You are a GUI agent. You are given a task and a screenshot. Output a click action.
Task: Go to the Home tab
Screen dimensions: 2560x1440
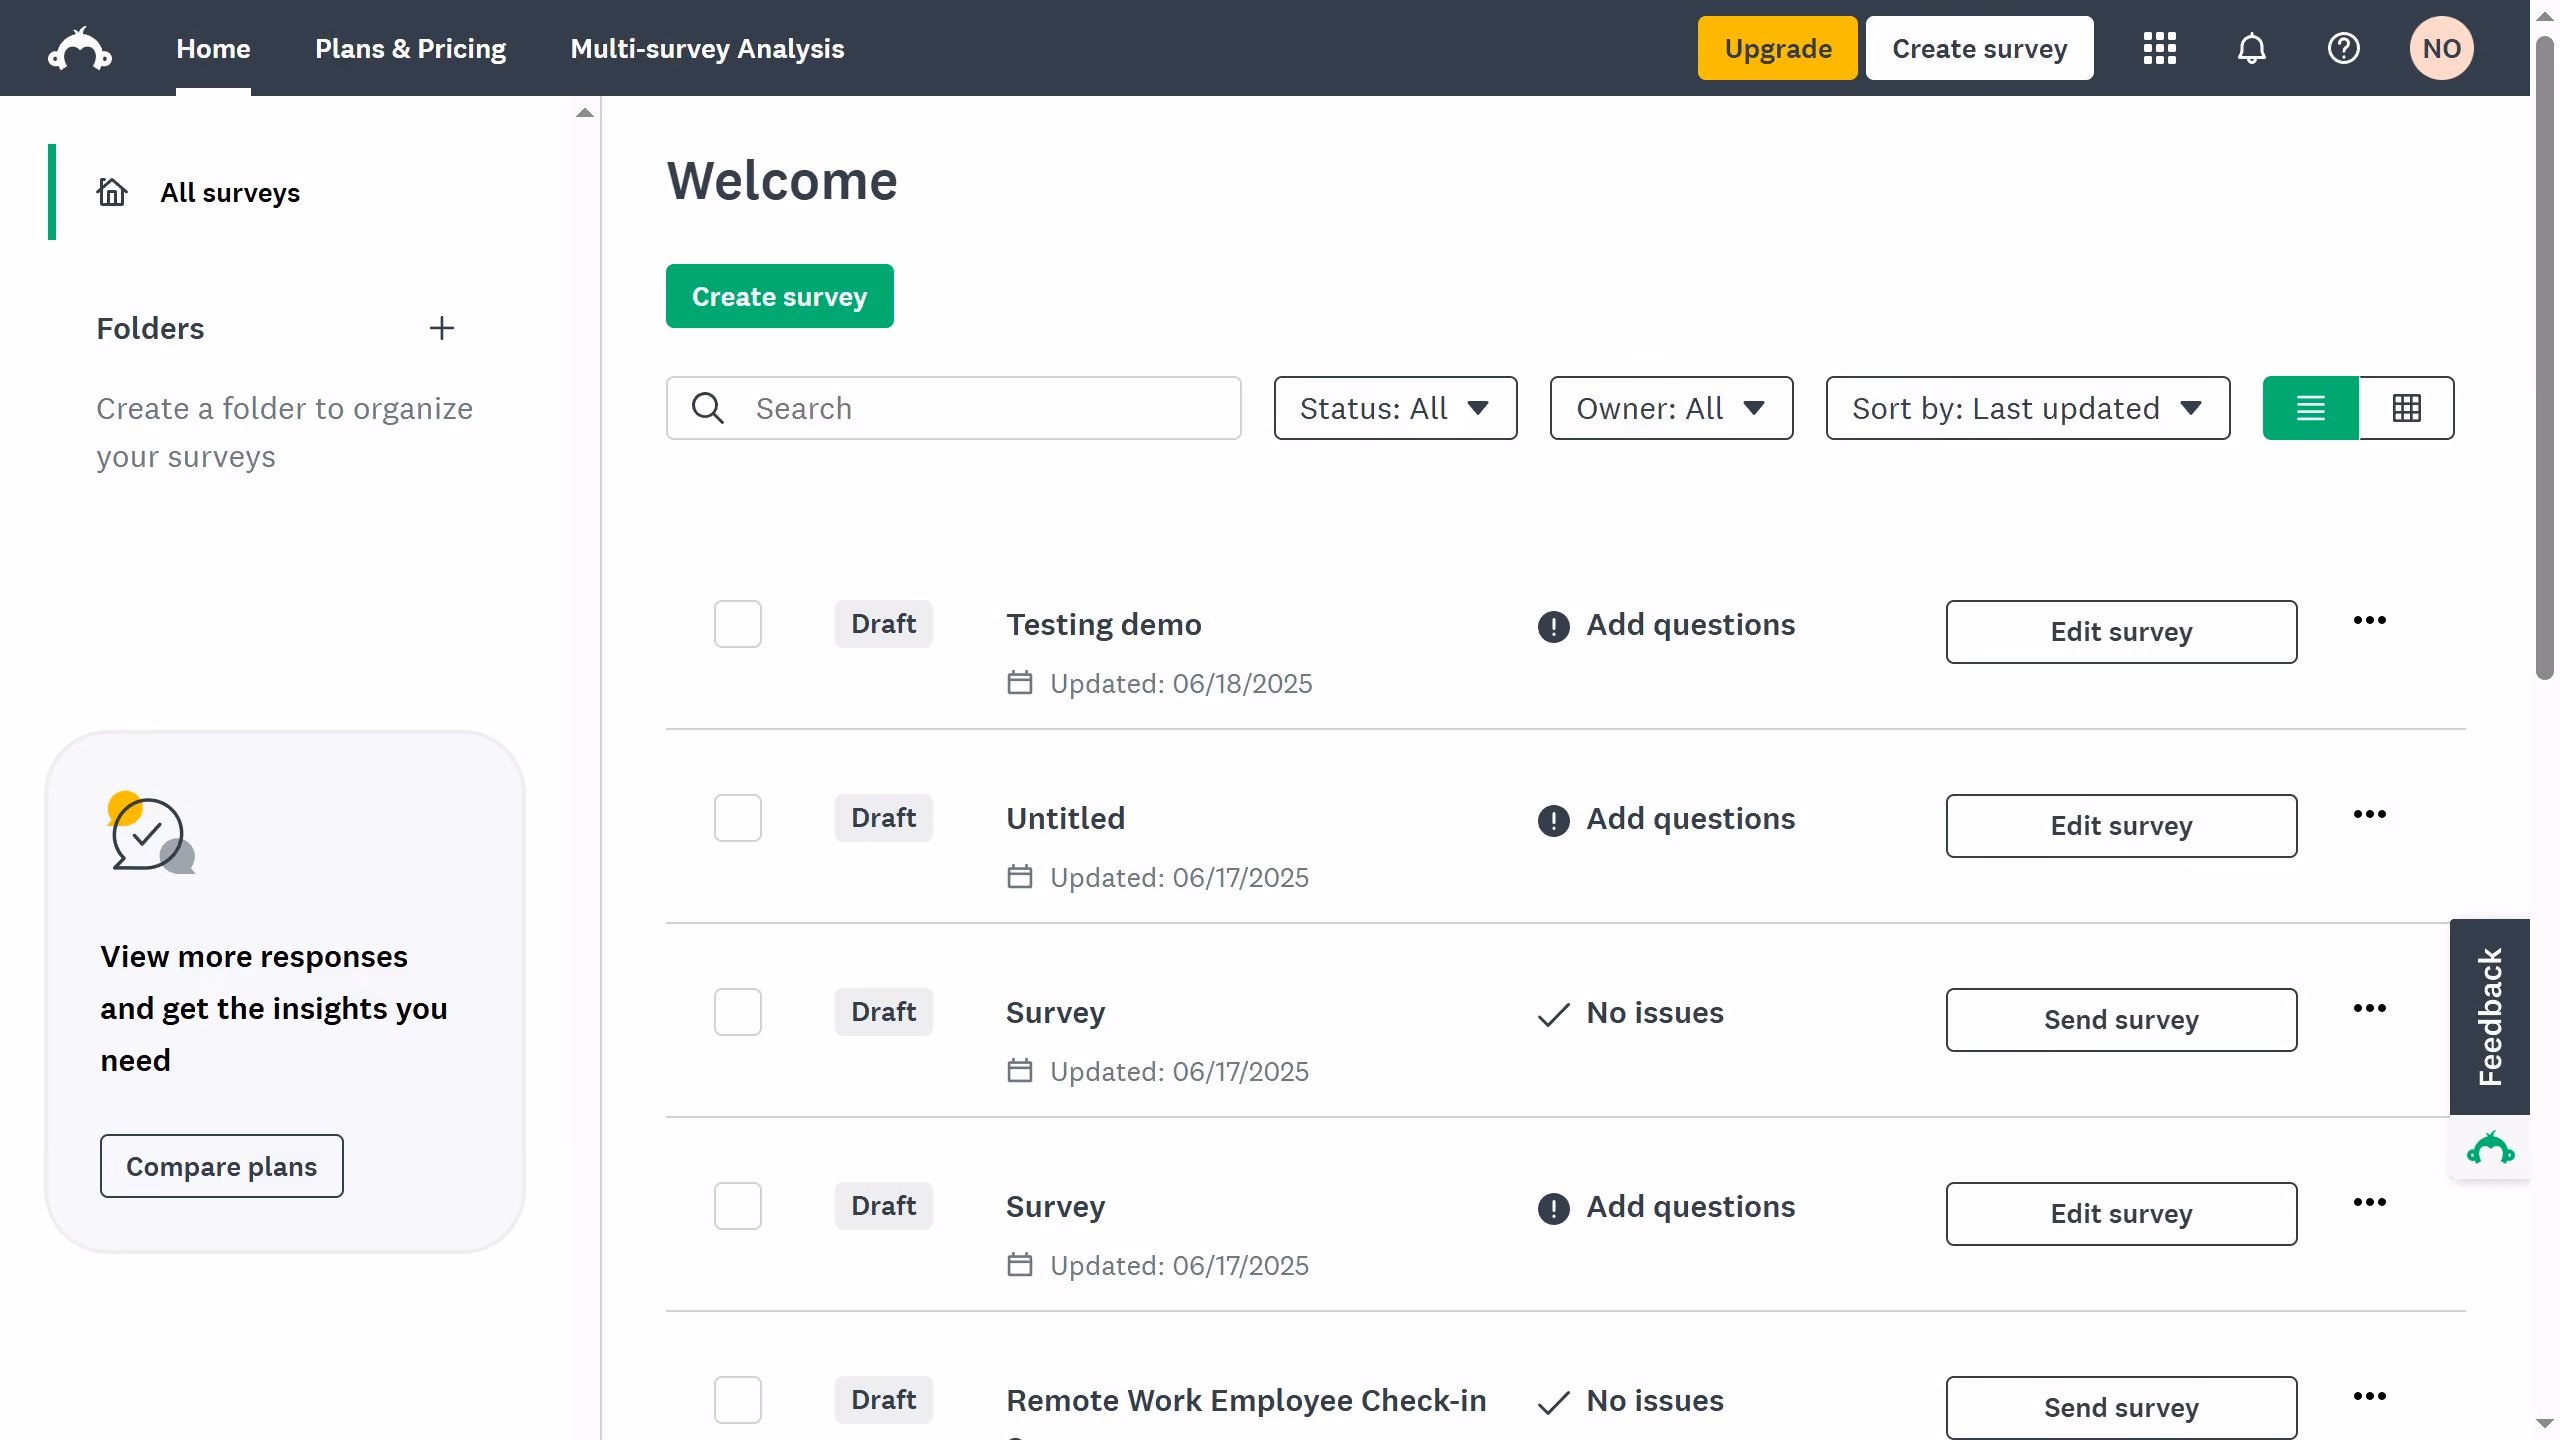pyautogui.click(x=213, y=48)
